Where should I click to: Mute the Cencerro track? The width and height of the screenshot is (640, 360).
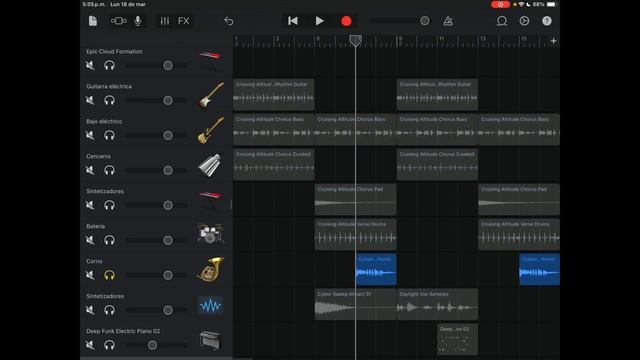tap(90, 170)
